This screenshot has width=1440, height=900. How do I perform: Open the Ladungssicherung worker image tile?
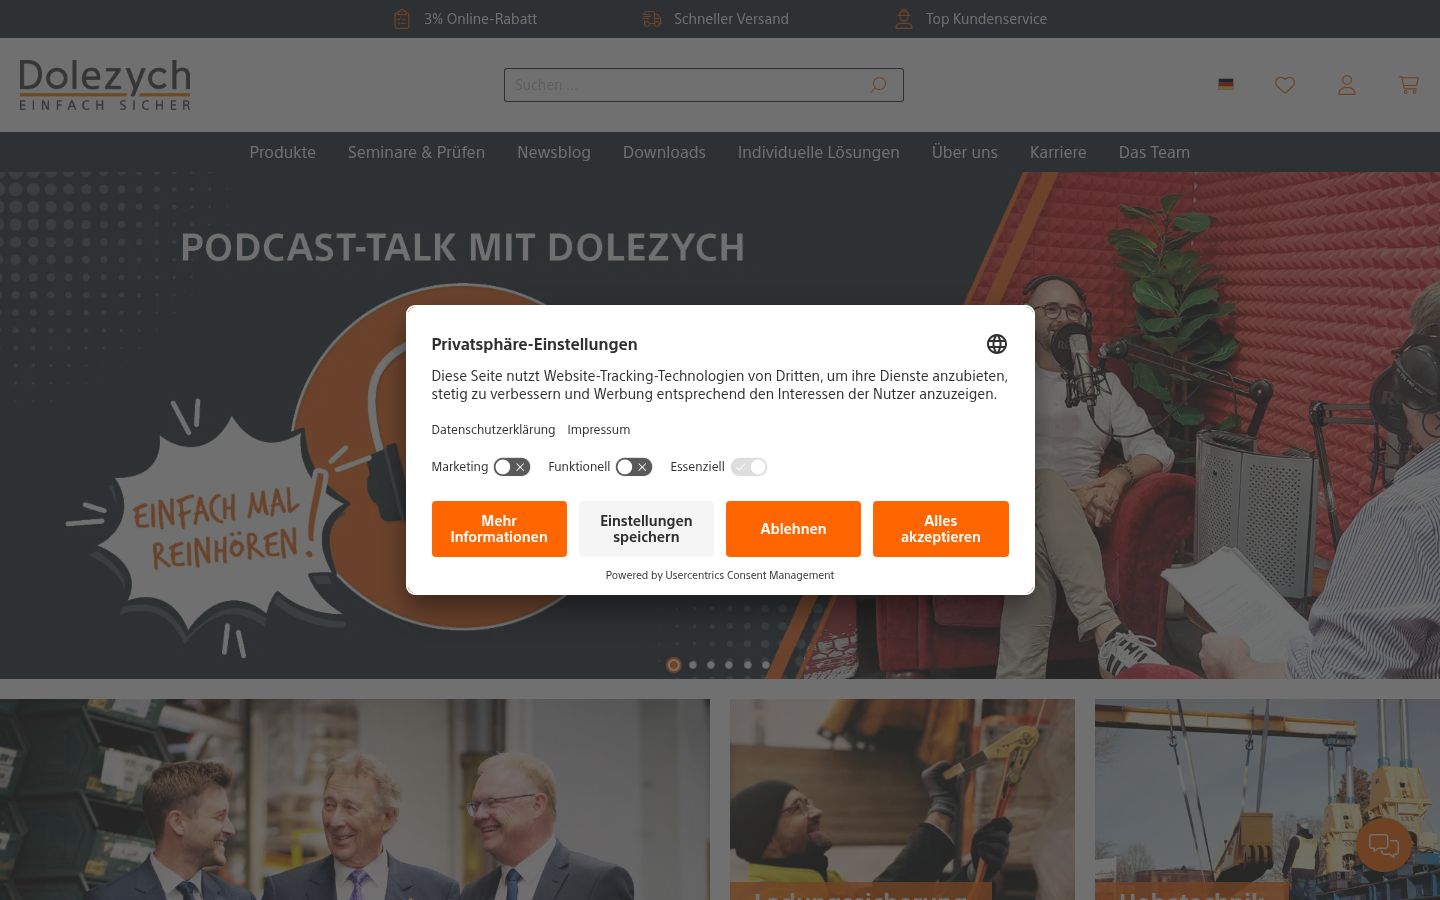[902, 799]
